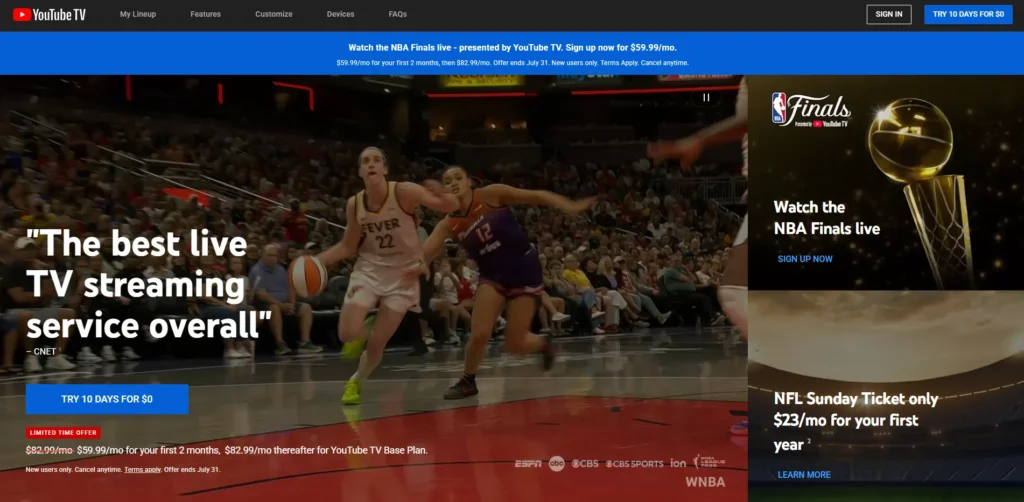Screen dimensions: 1024x502
Task: Click the YouTube TV logo
Action: click(x=49, y=14)
